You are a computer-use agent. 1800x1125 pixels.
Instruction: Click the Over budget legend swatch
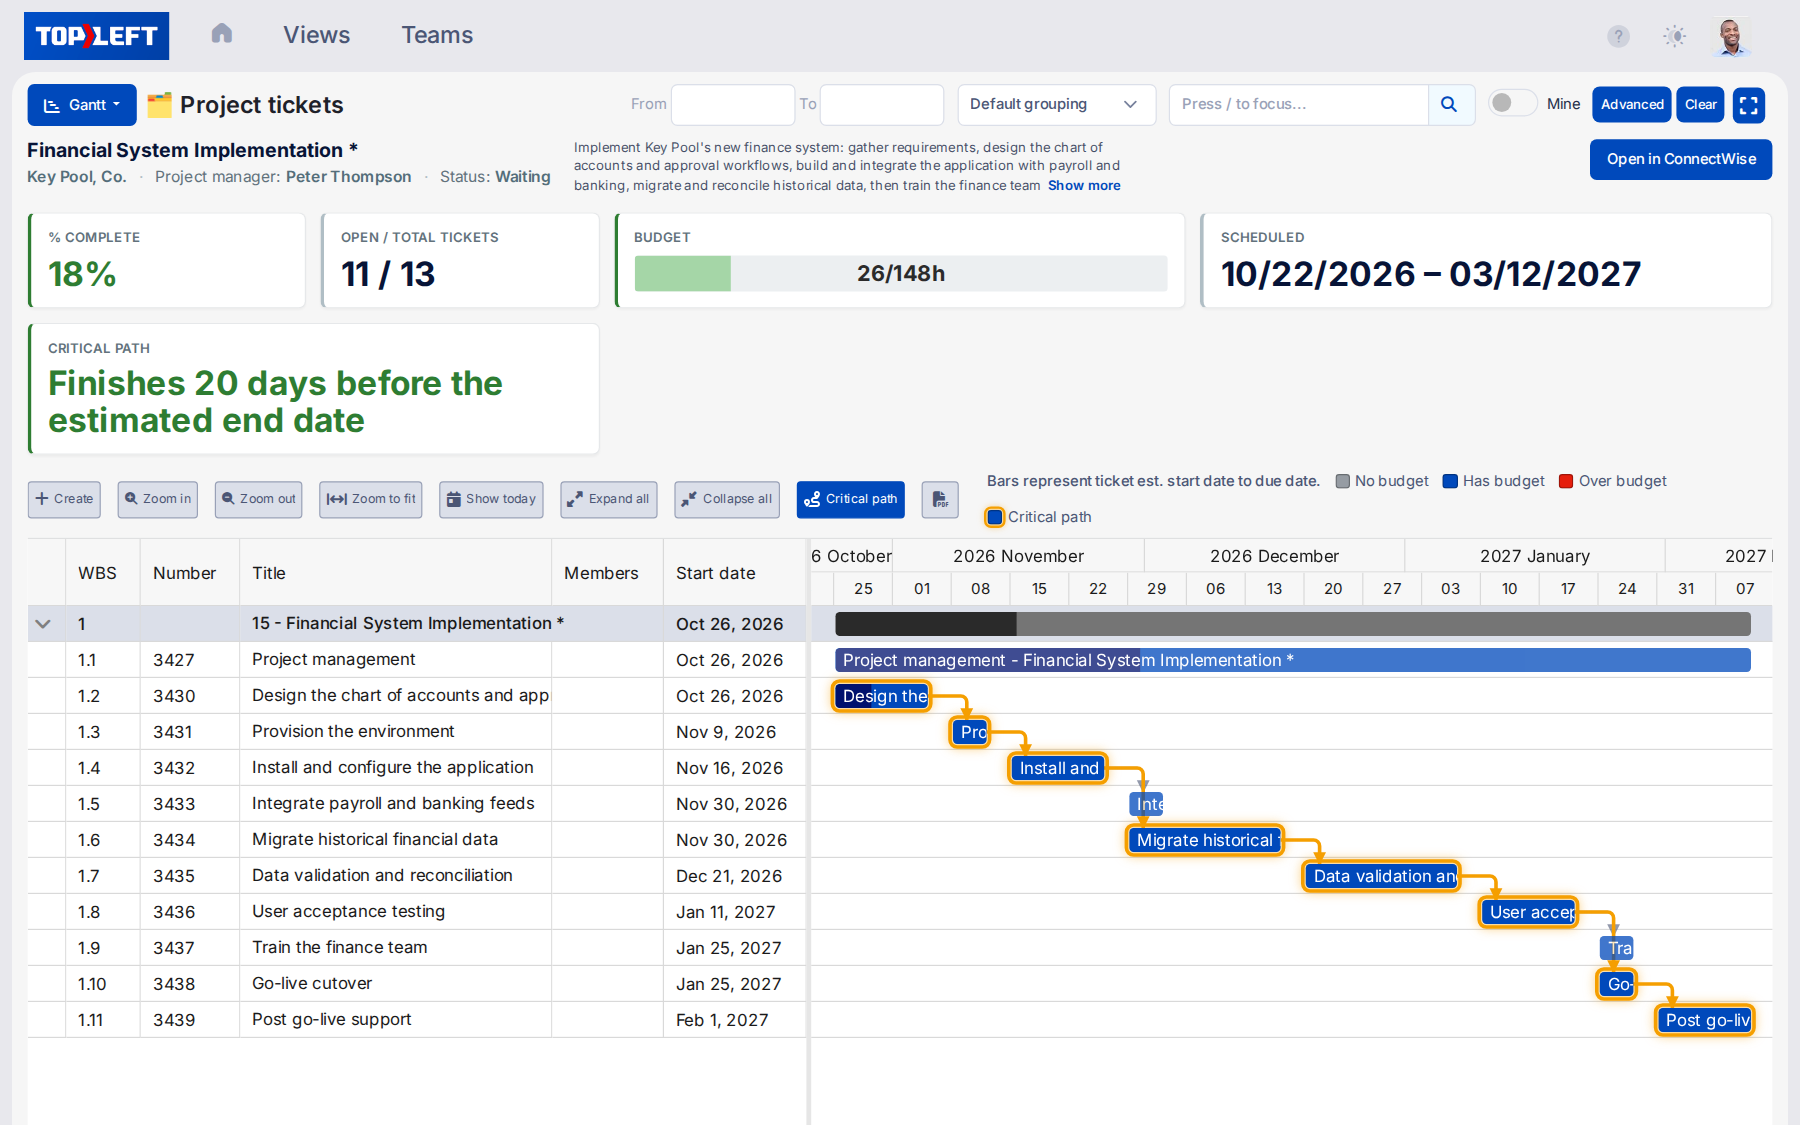click(x=1566, y=481)
